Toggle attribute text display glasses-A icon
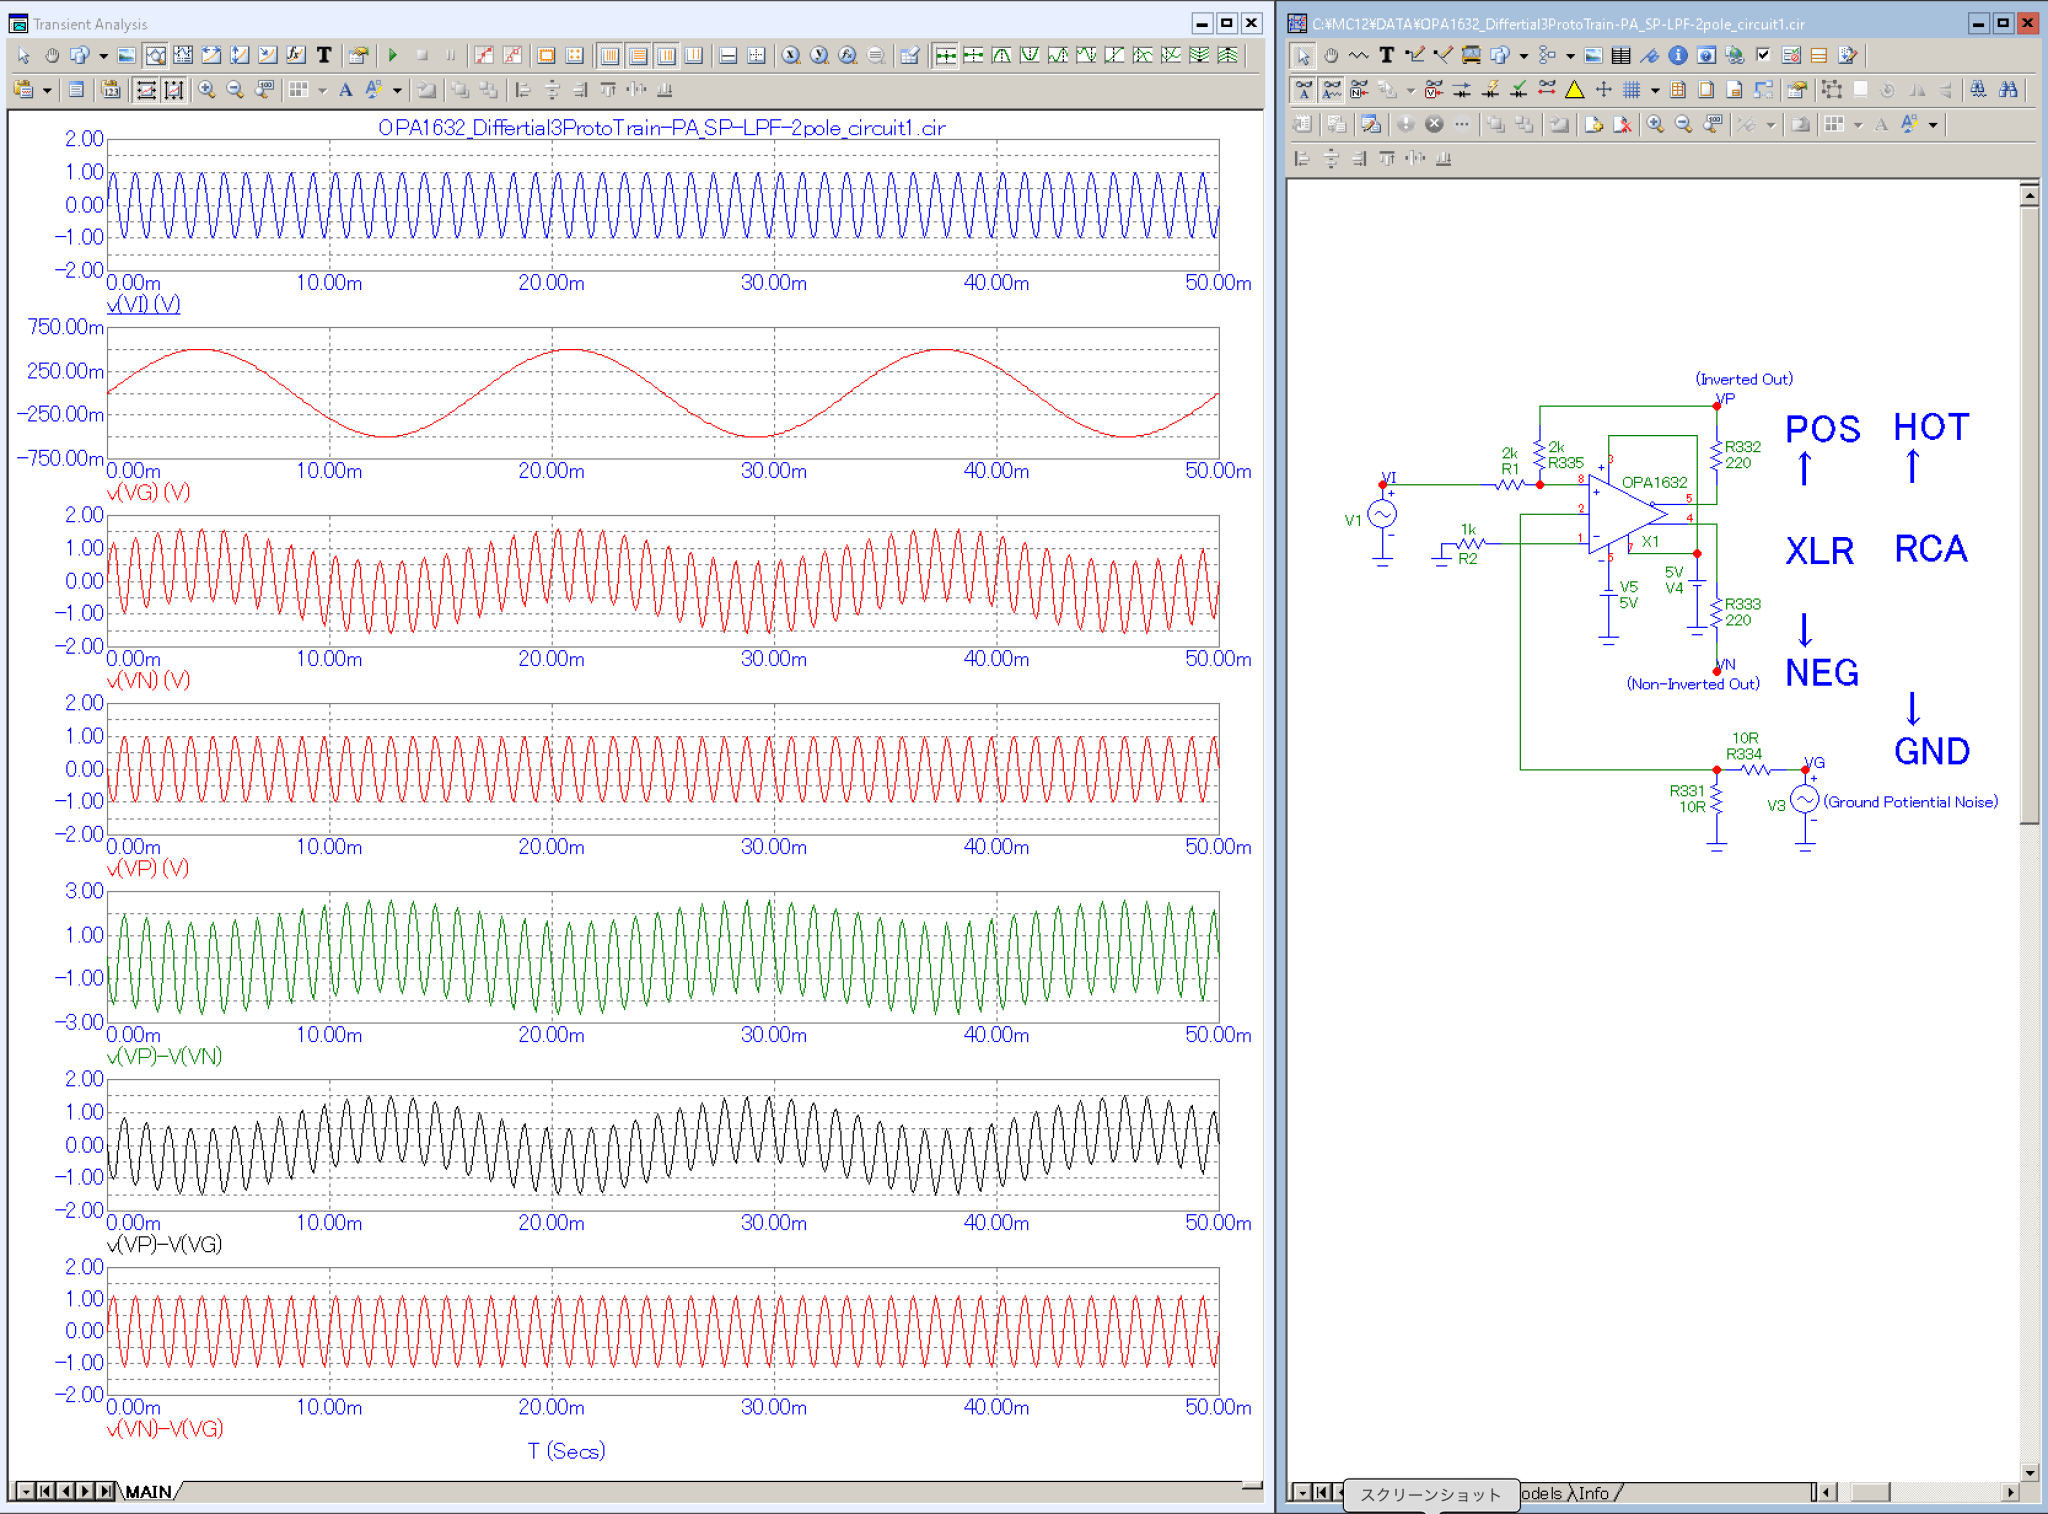2048x1514 pixels. tap(1304, 89)
